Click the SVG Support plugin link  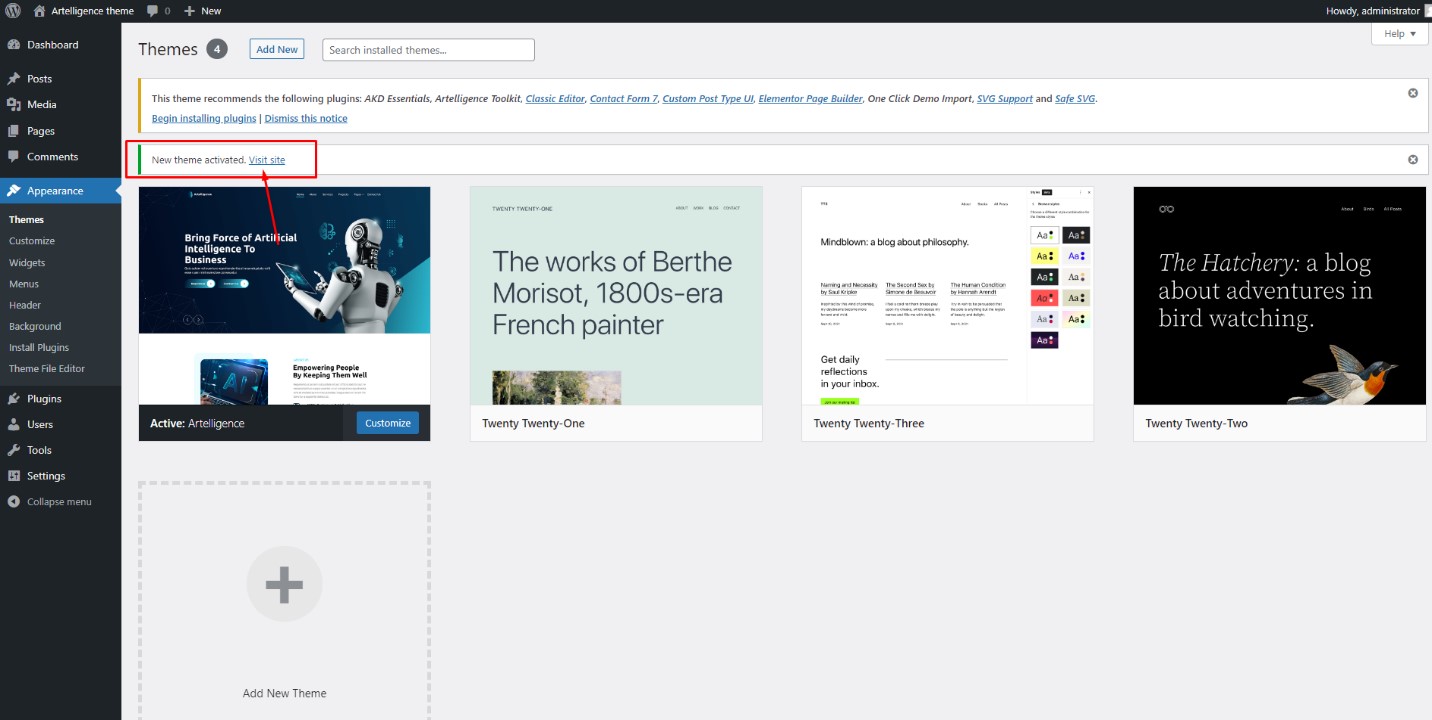click(1005, 99)
